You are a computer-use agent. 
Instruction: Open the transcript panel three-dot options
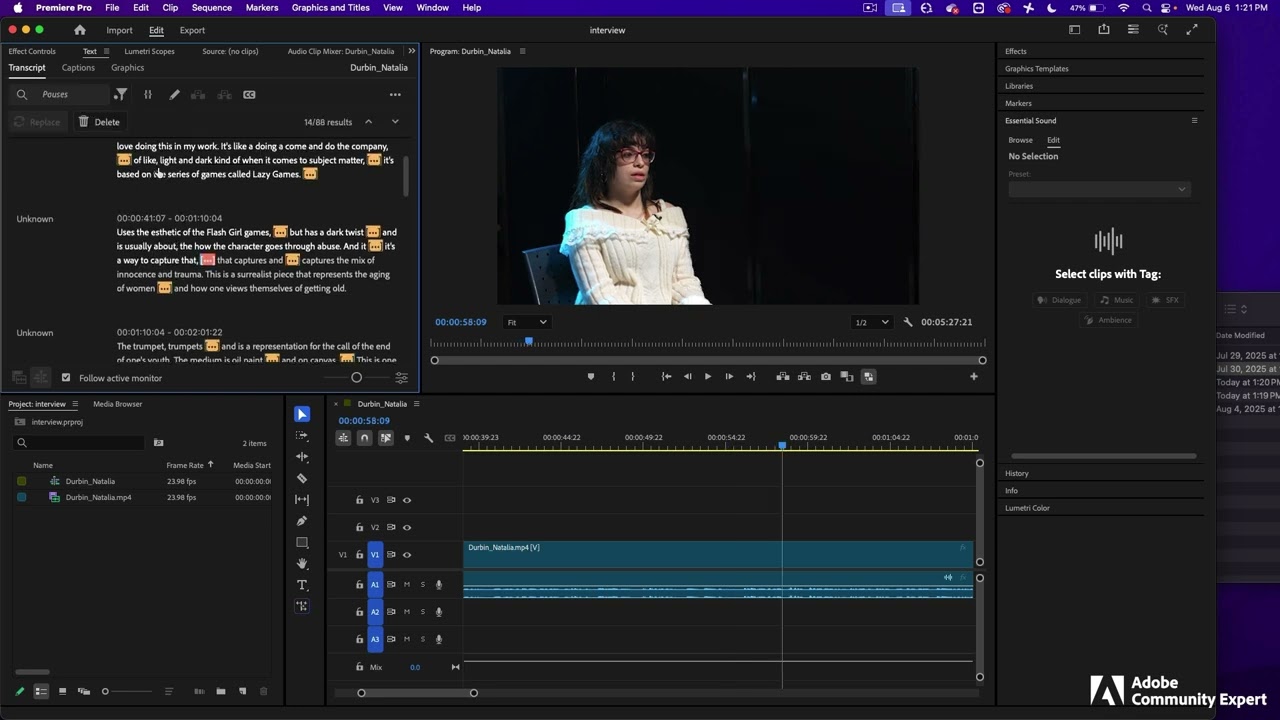pyautogui.click(x=395, y=95)
